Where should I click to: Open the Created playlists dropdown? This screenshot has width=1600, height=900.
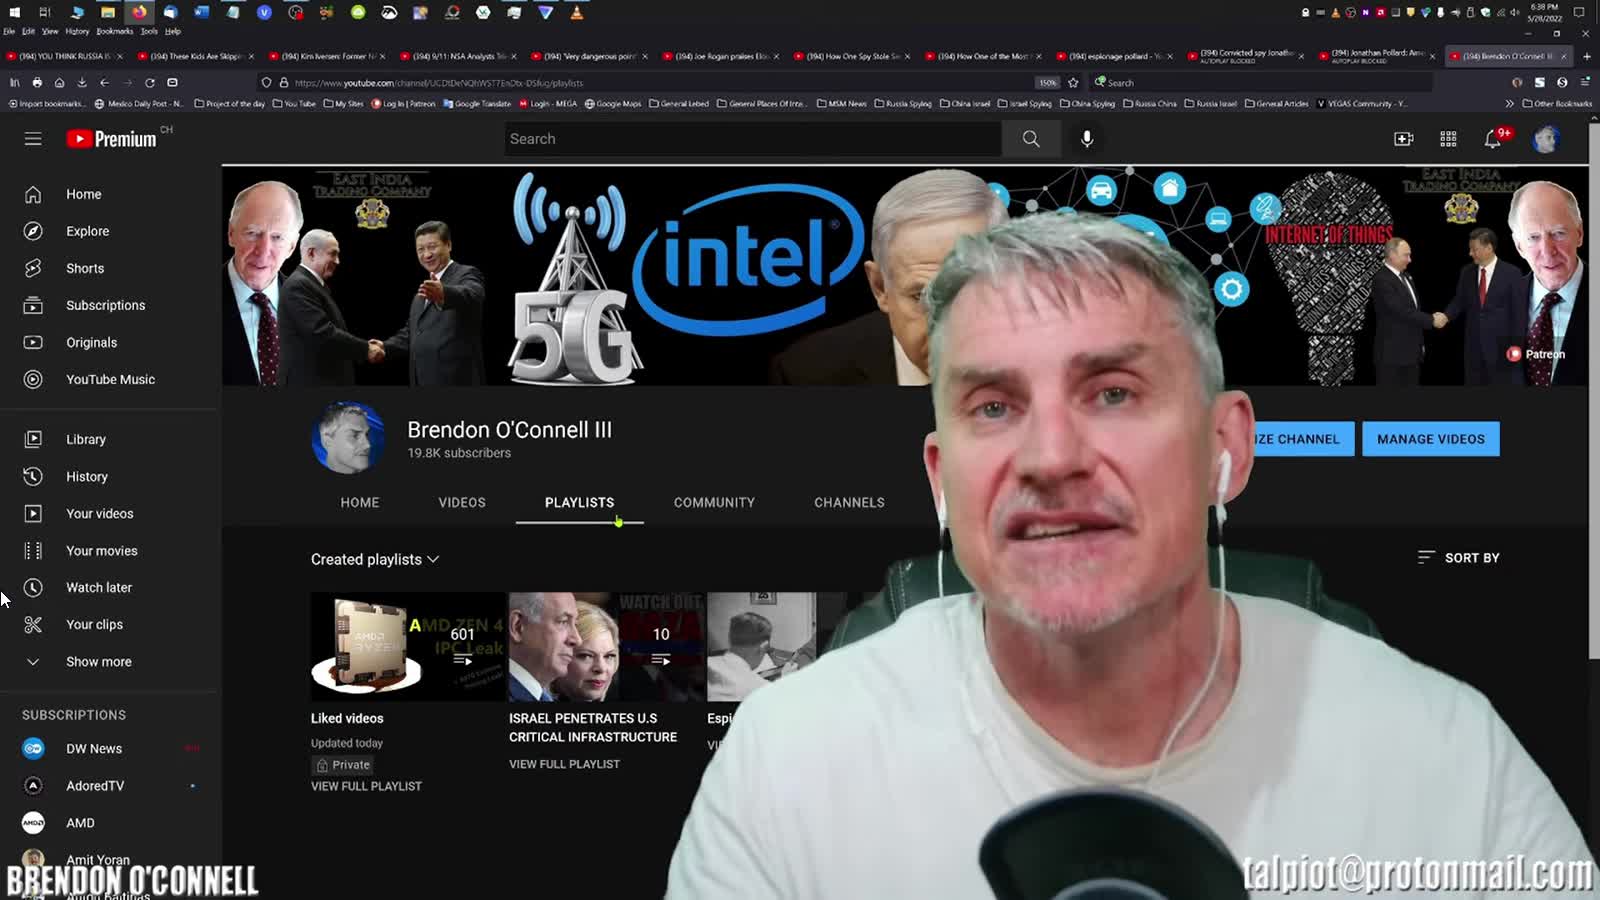tap(375, 559)
